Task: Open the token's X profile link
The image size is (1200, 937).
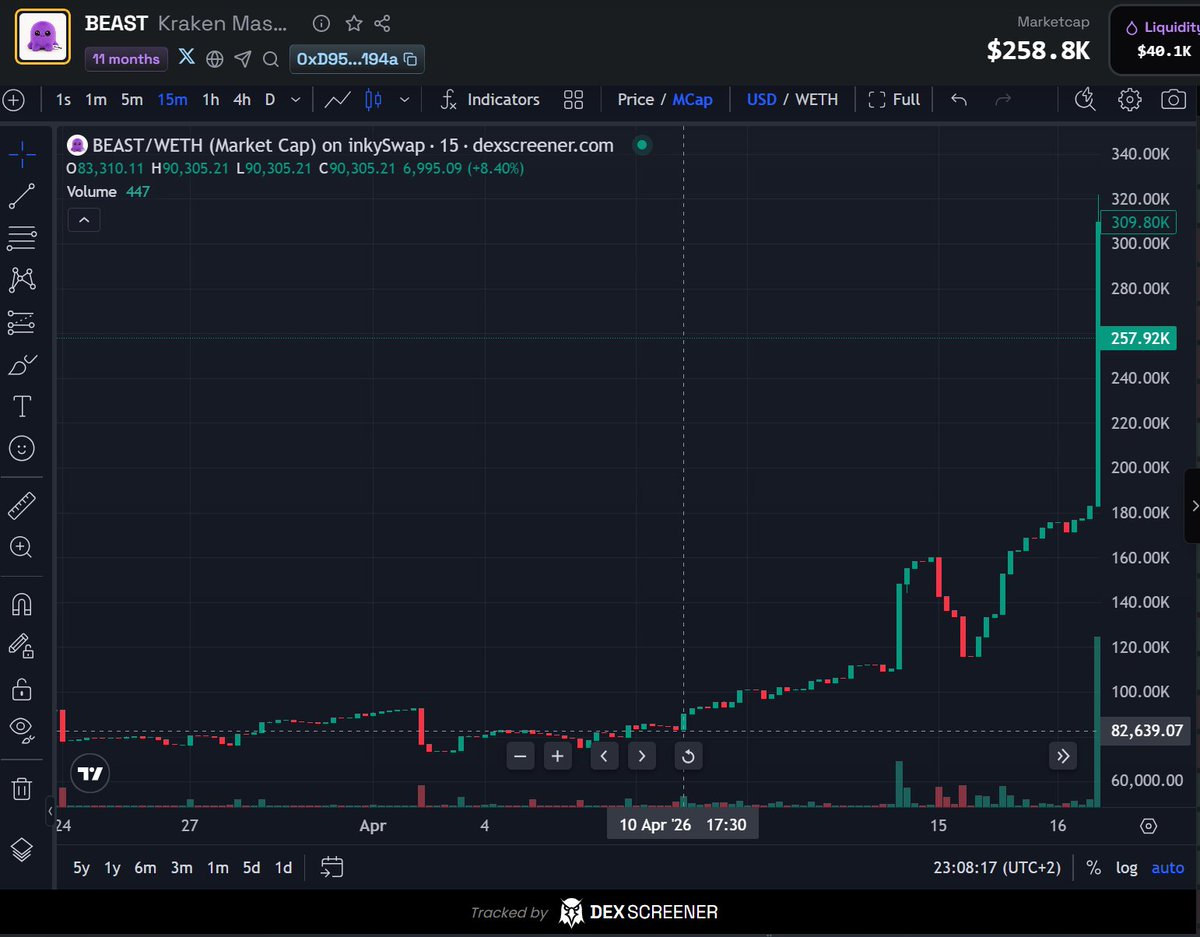Action: click(x=187, y=58)
